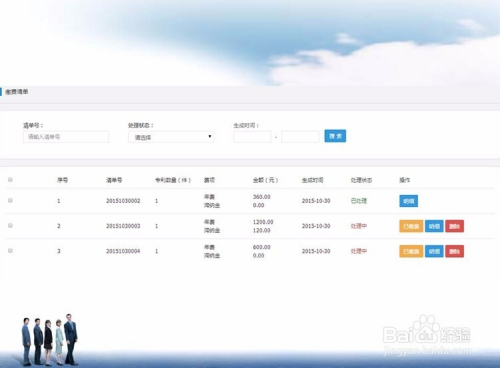Click the amount 600.00

[262, 247]
